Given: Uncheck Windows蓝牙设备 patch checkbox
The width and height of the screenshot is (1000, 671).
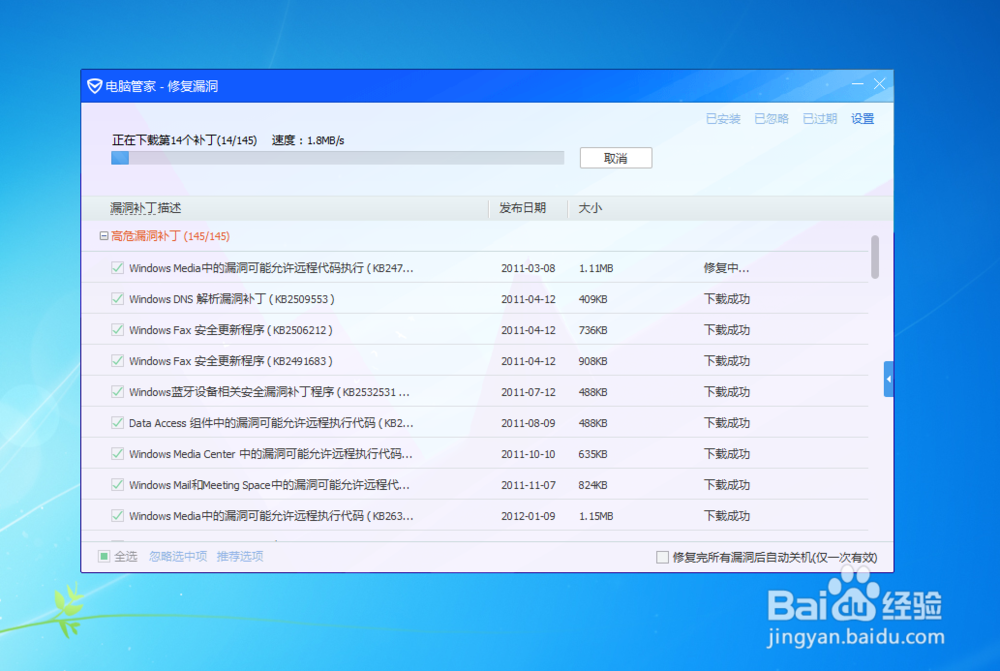Looking at the screenshot, I should click(117, 392).
